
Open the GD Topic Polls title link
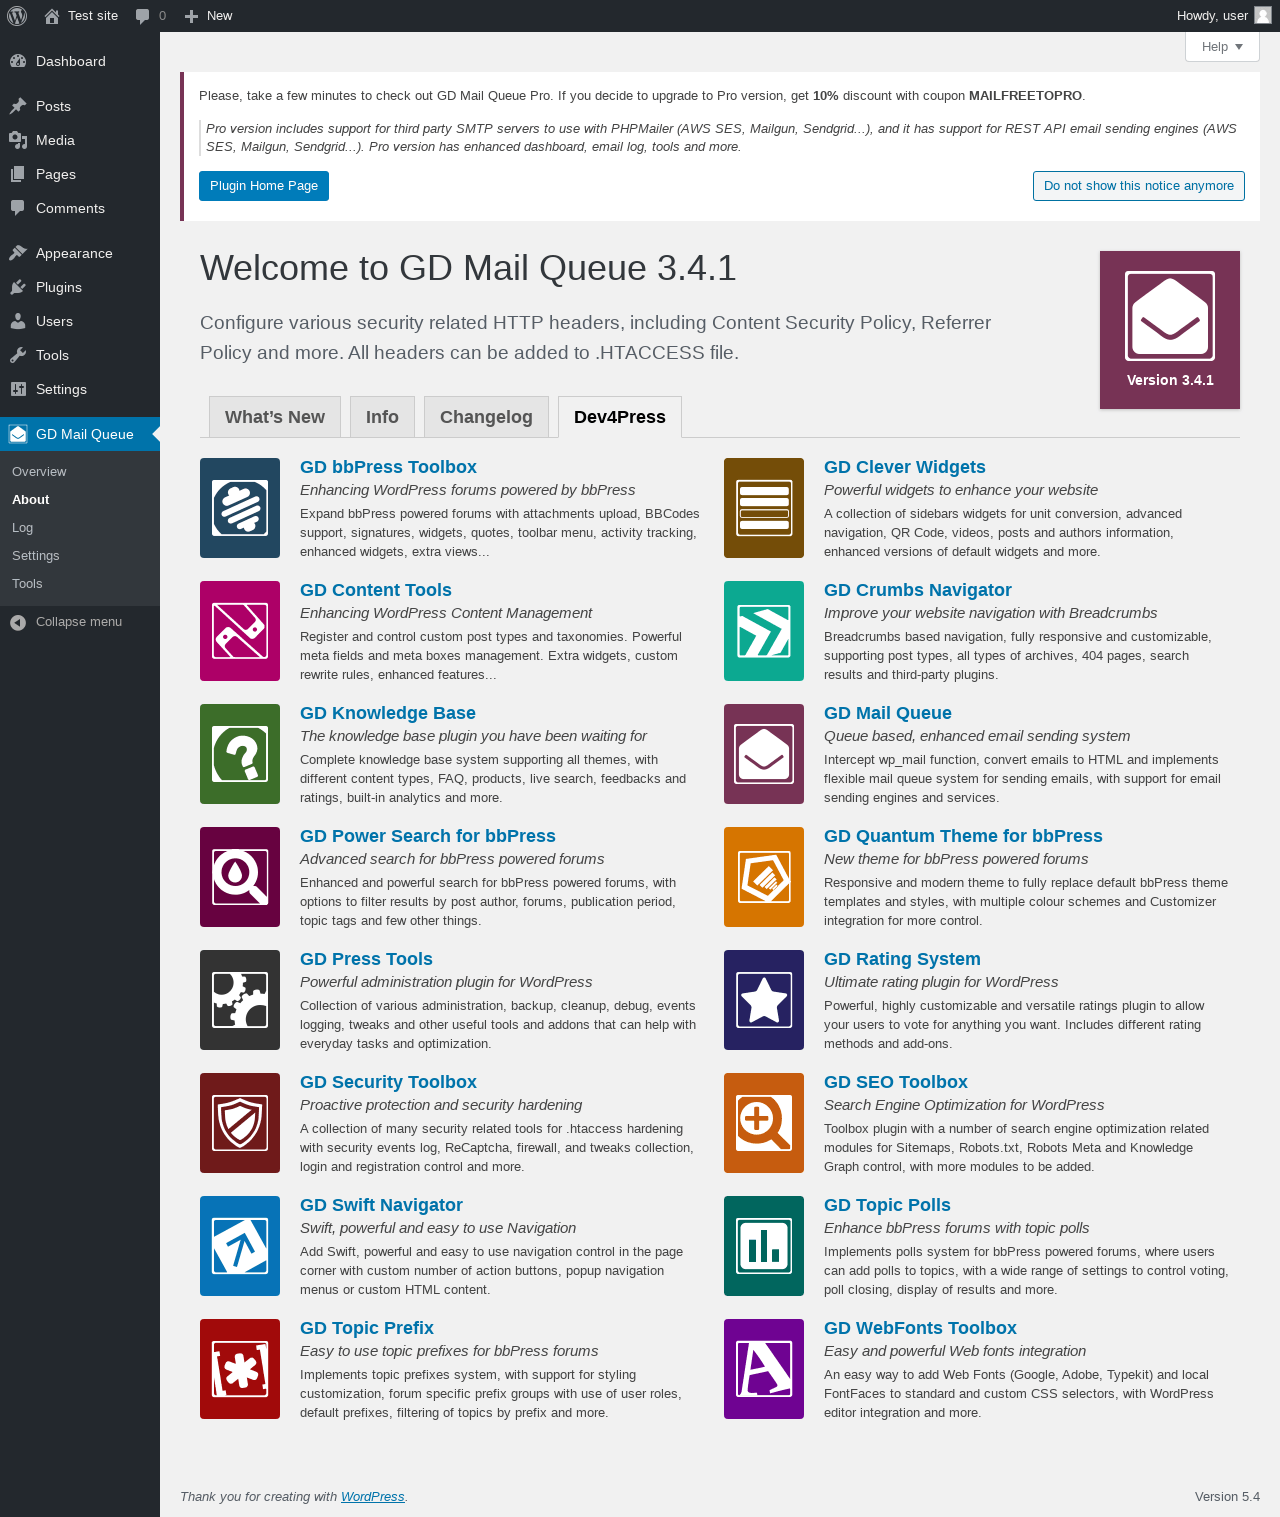(x=887, y=1205)
